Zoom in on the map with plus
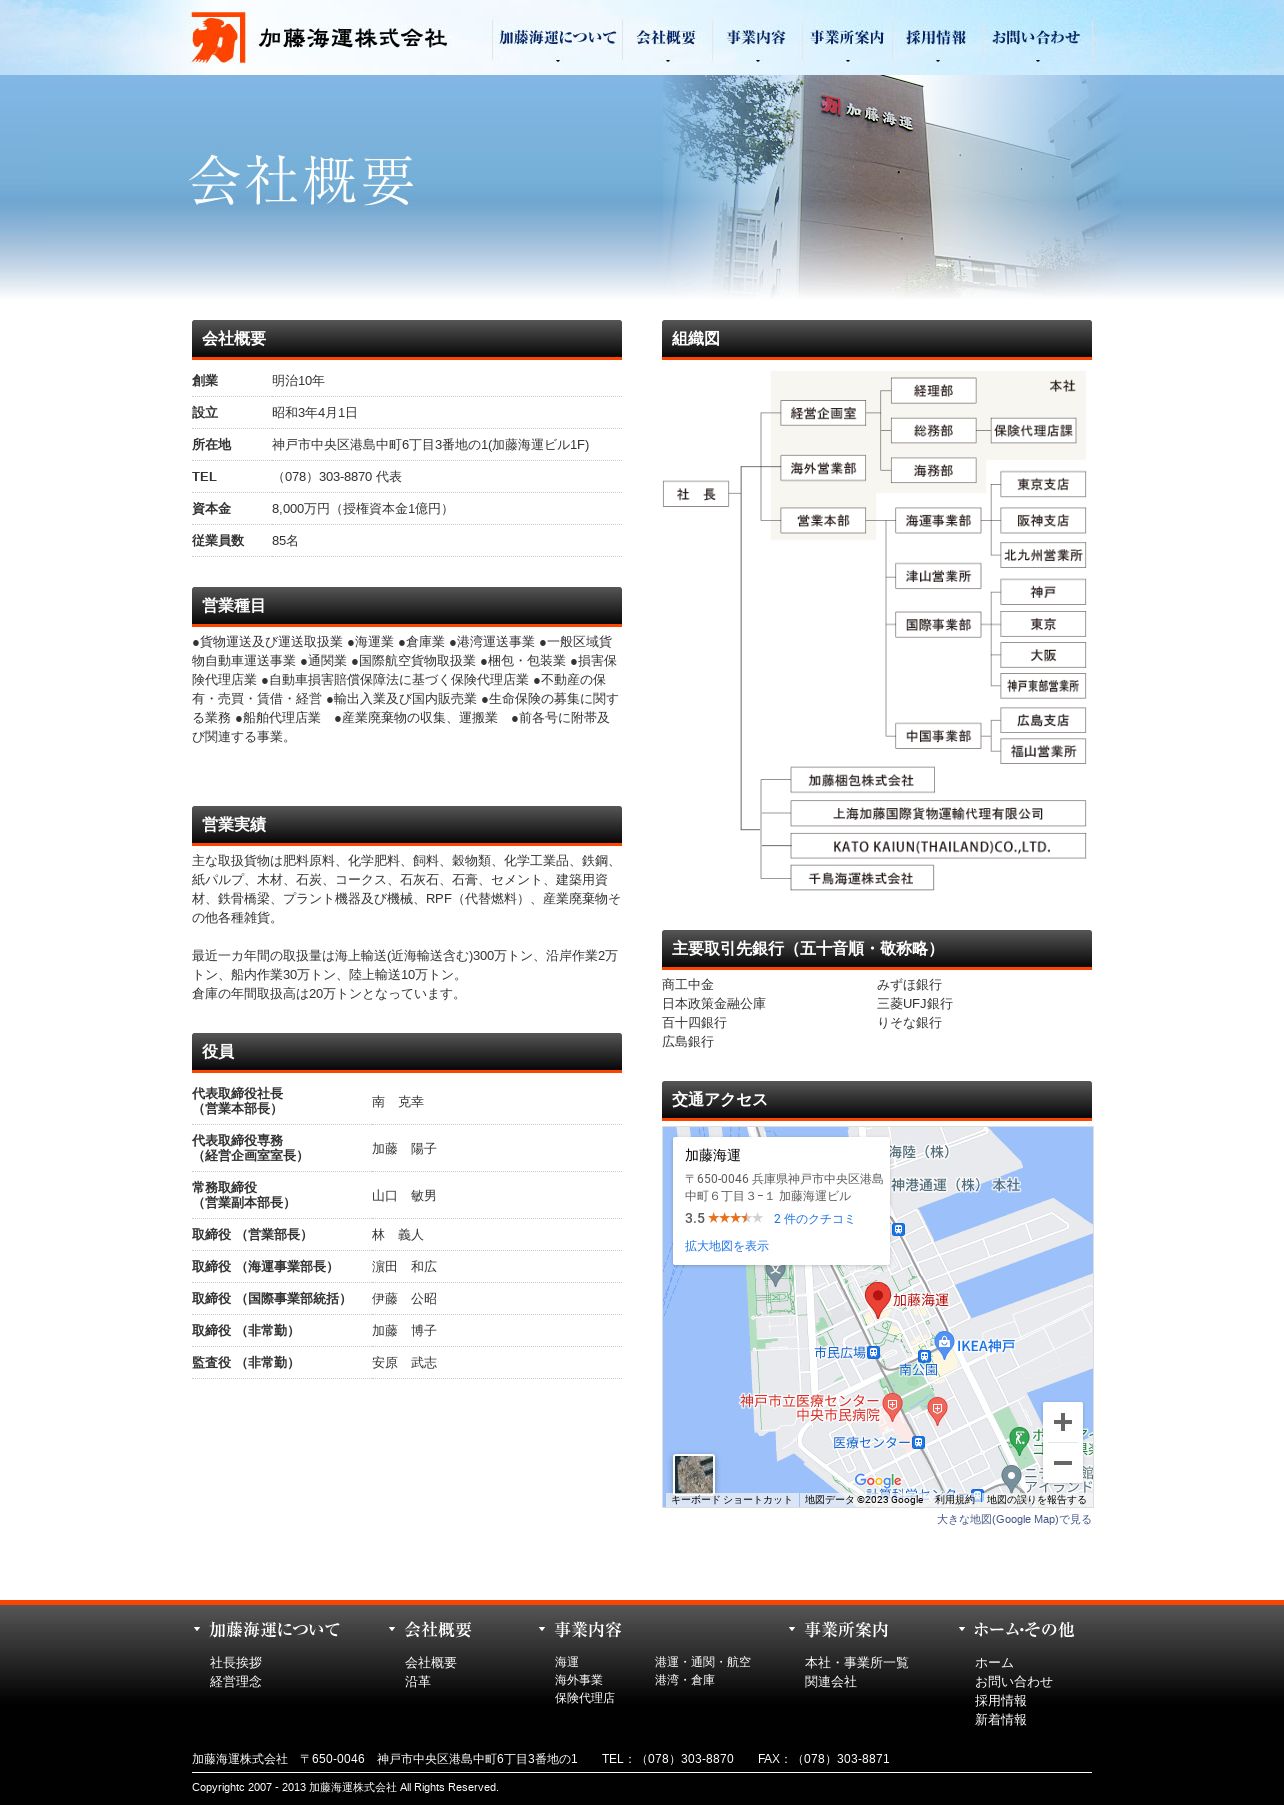The width and height of the screenshot is (1284, 1805). pos(1062,1422)
